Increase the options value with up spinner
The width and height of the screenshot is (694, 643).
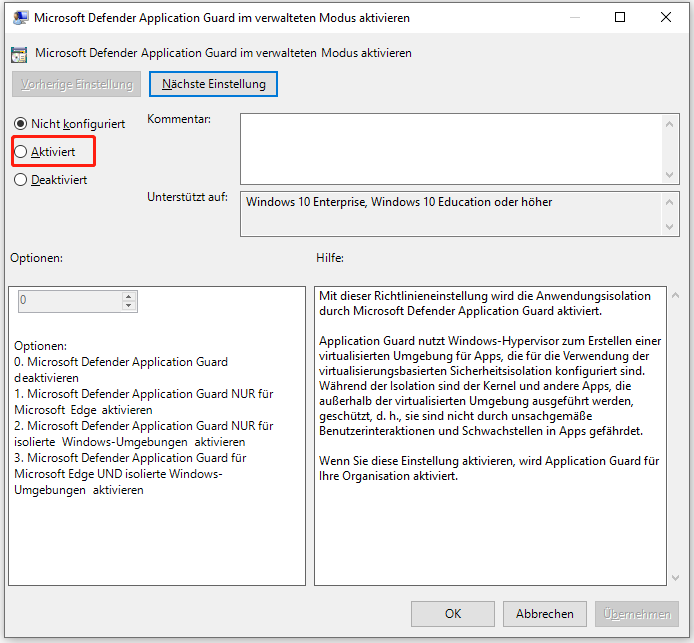[129, 296]
